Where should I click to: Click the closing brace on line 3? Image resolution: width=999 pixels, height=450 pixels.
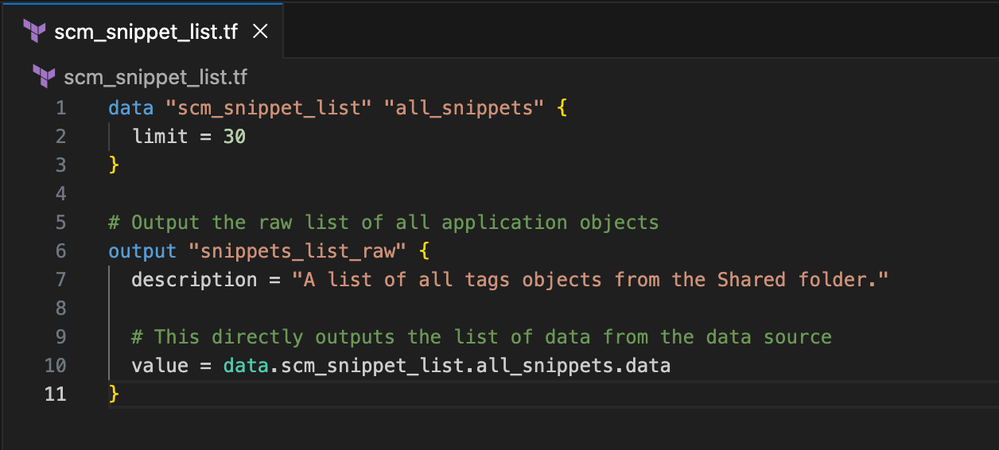[114, 165]
